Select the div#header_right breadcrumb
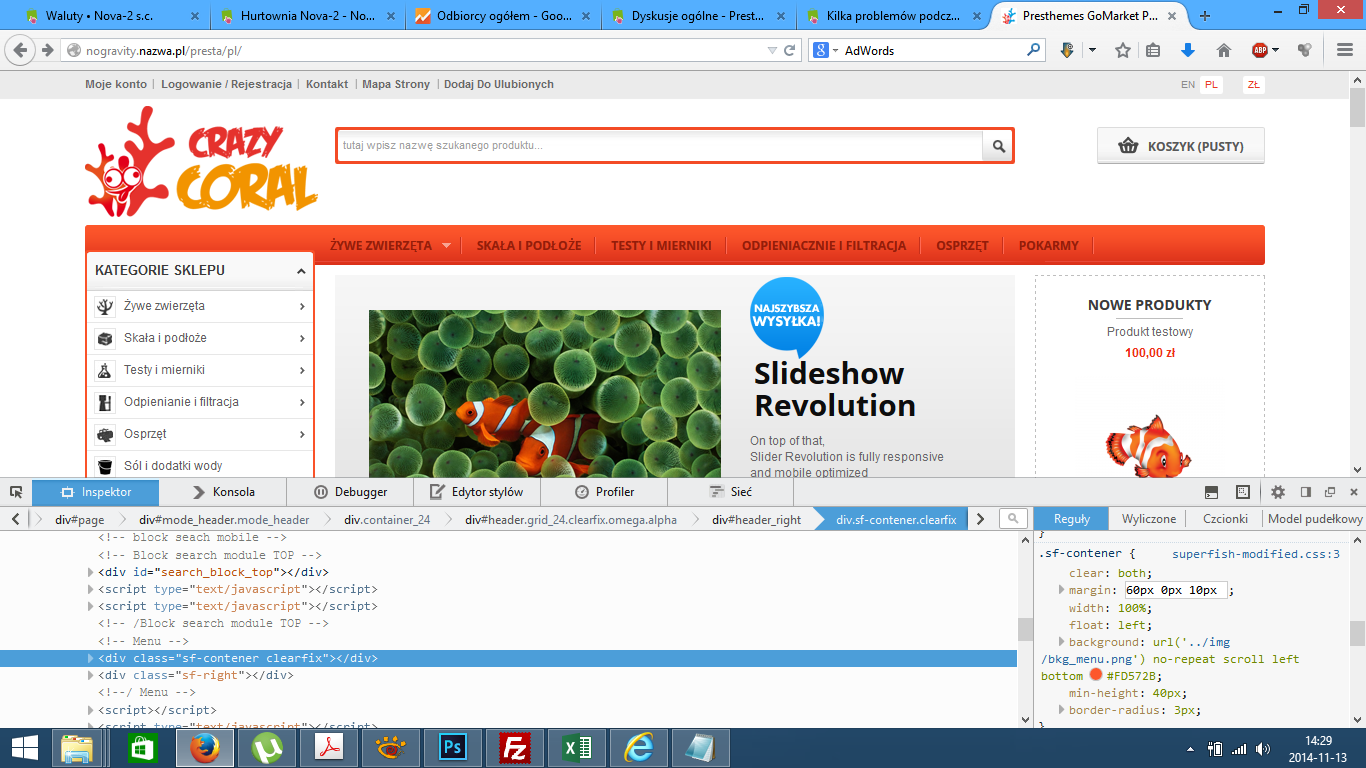The width and height of the screenshot is (1366, 768). 757,519
